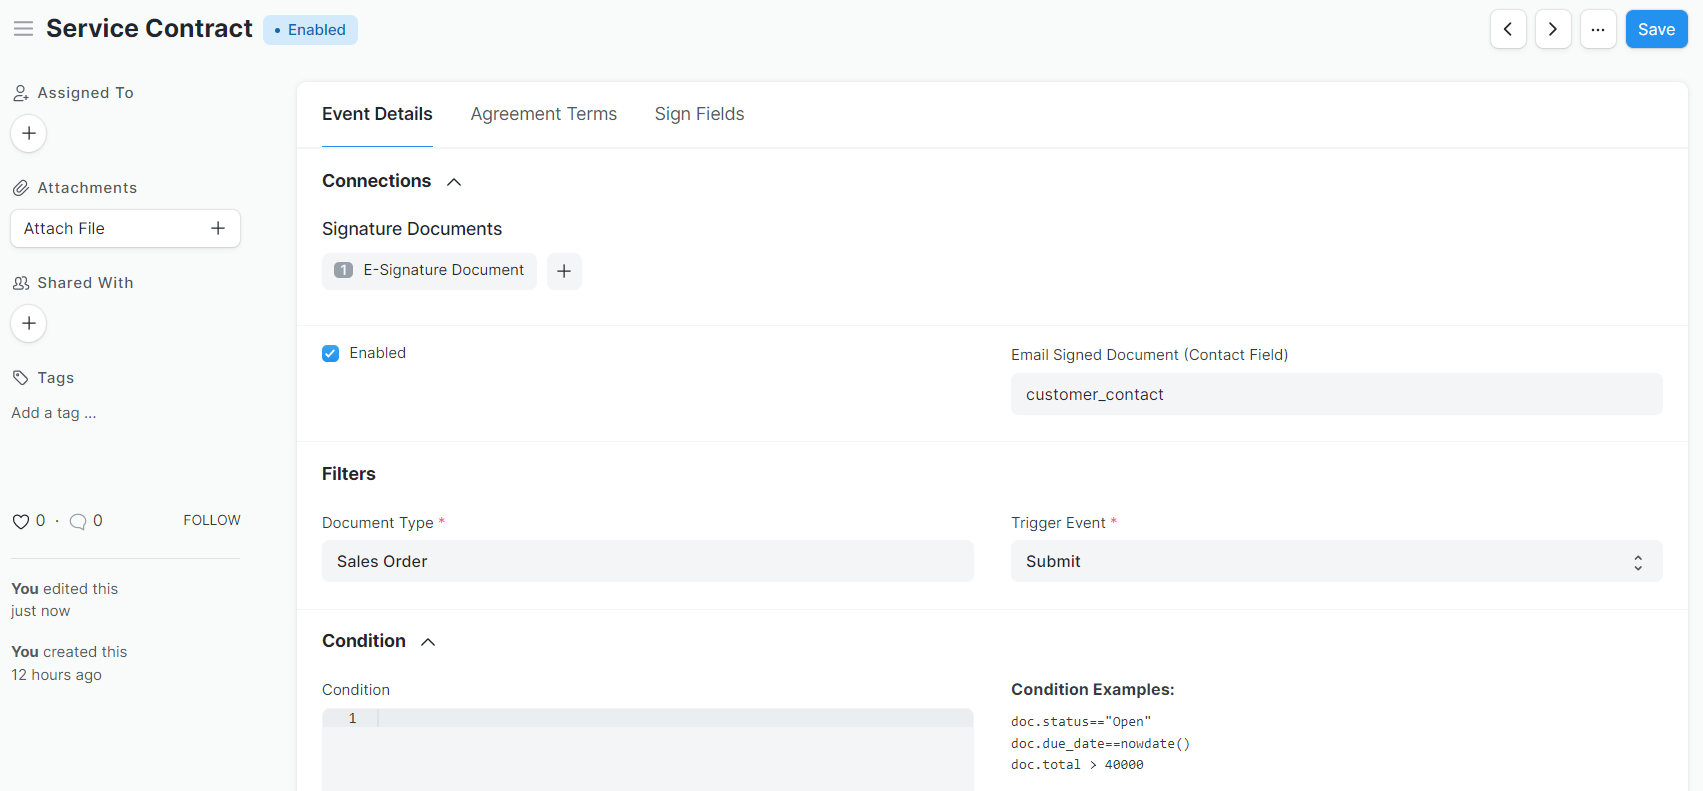Go to next document arrow
Image resolution: width=1703 pixels, height=791 pixels.
pyautogui.click(x=1552, y=29)
